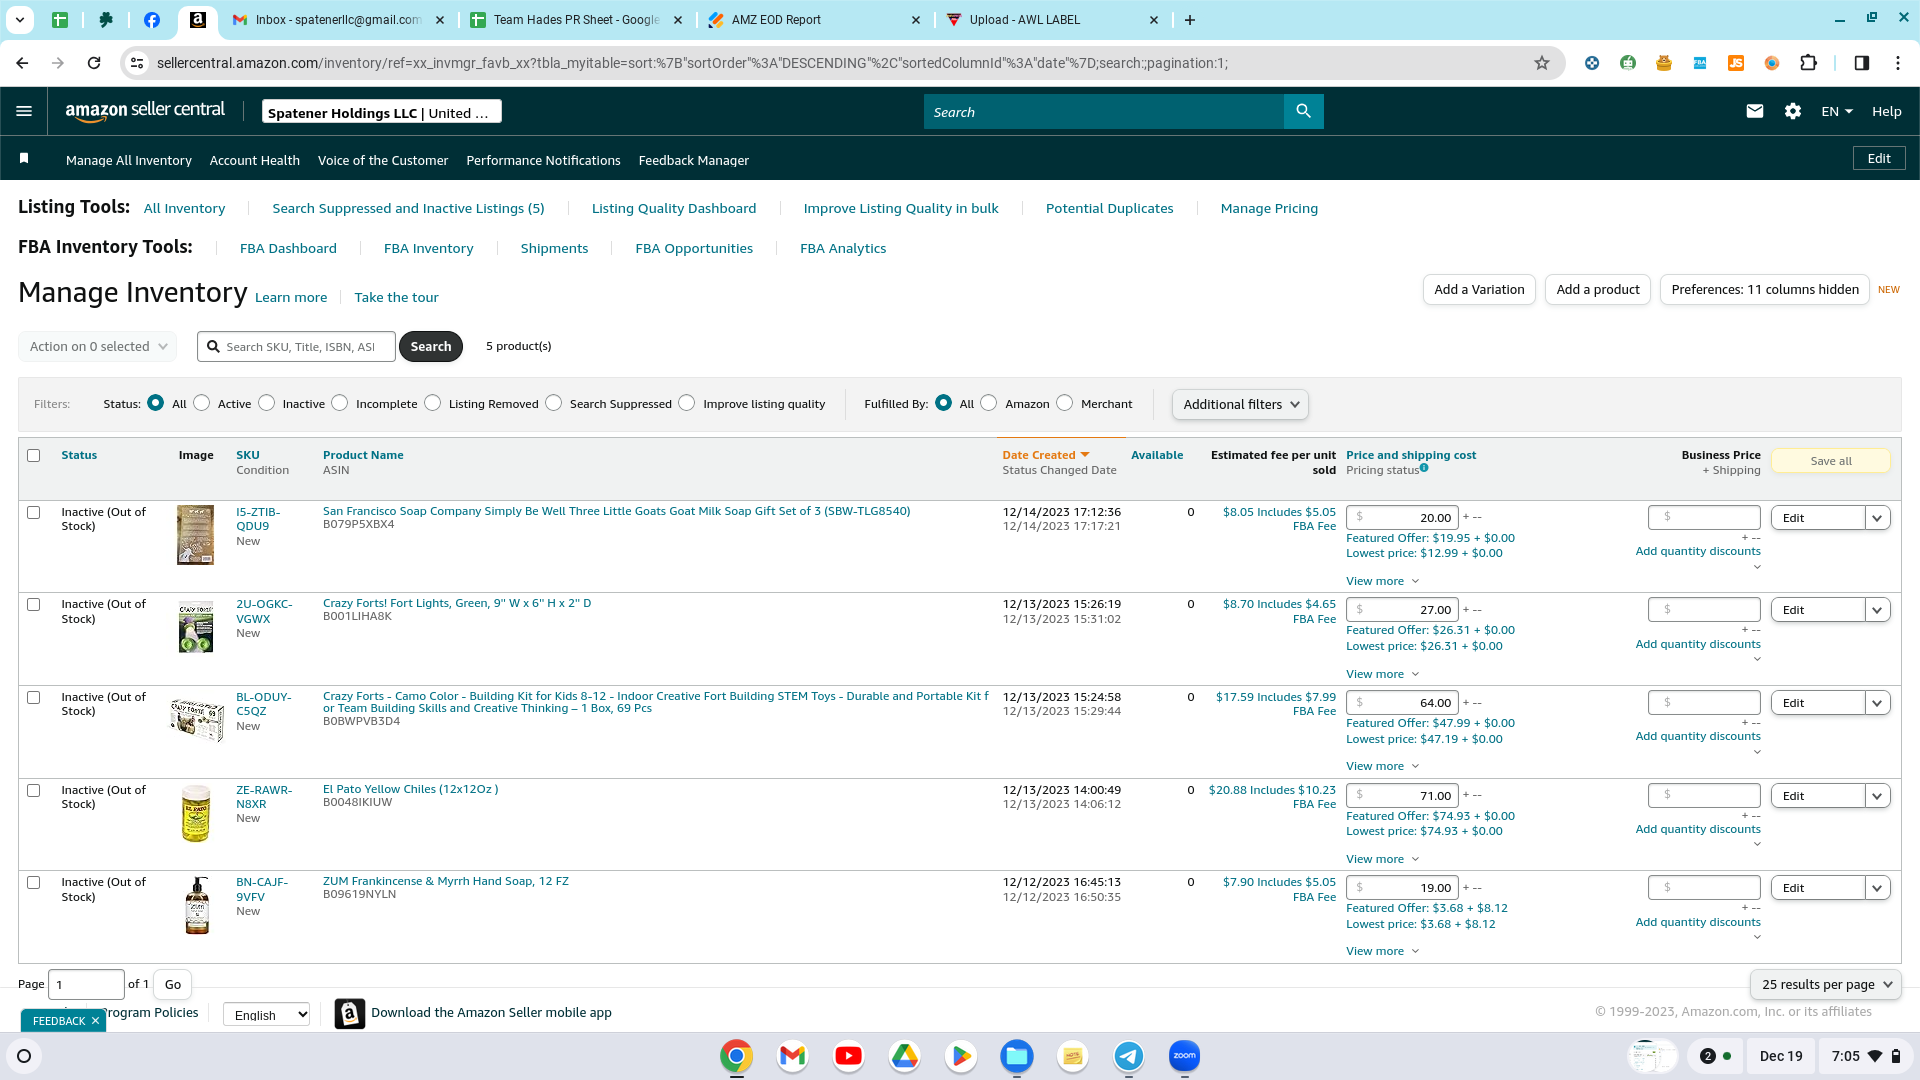Open the EN language dropdown

pyautogui.click(x=1837, y=111)
